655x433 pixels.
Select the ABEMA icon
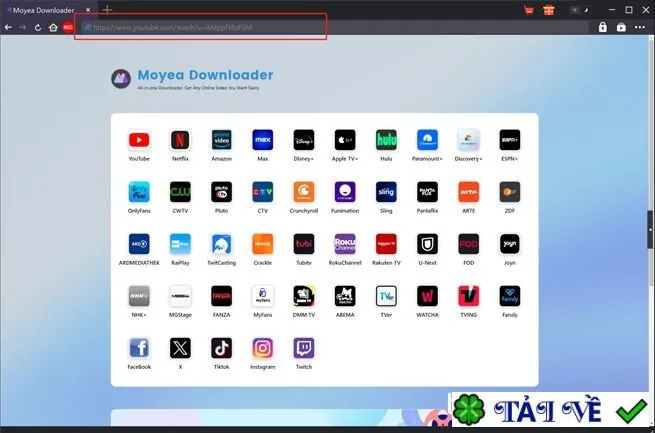coord(345,296)
